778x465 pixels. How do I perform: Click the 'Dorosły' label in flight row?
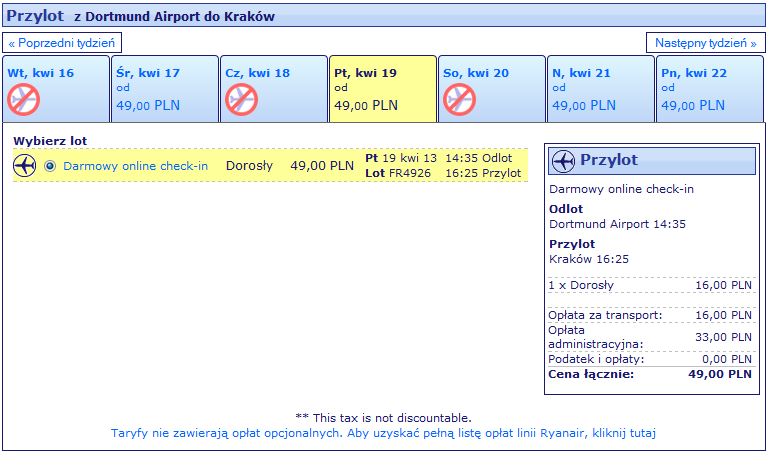(x=249, y=166)
